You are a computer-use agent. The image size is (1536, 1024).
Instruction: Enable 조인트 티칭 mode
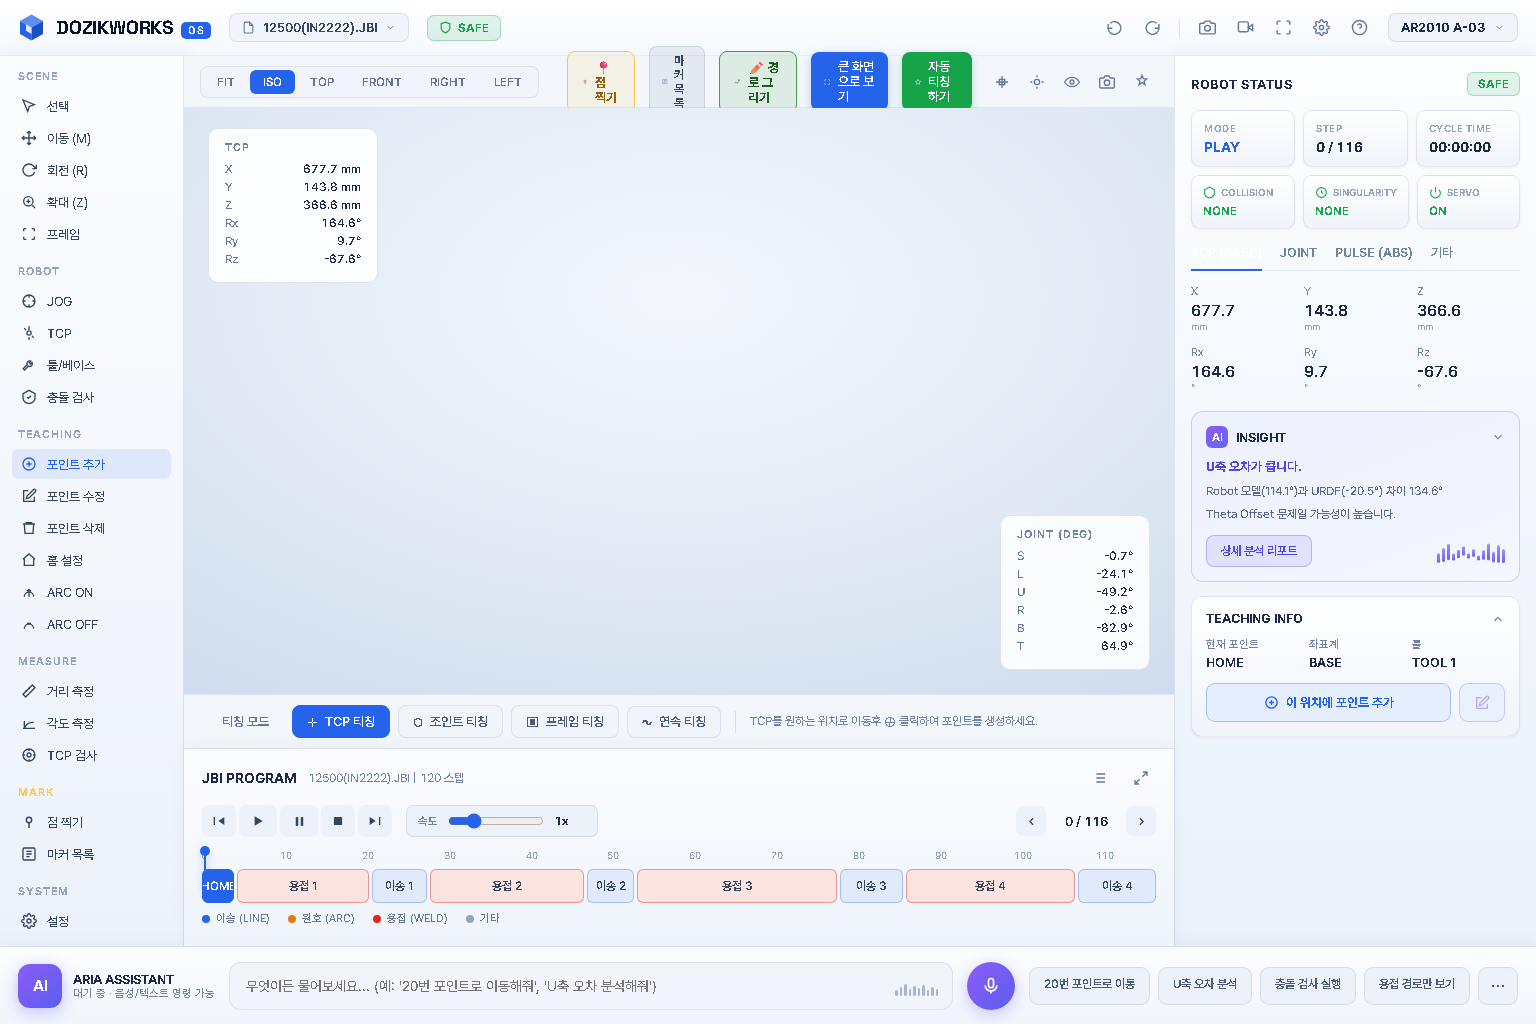[x=450, y=721]
